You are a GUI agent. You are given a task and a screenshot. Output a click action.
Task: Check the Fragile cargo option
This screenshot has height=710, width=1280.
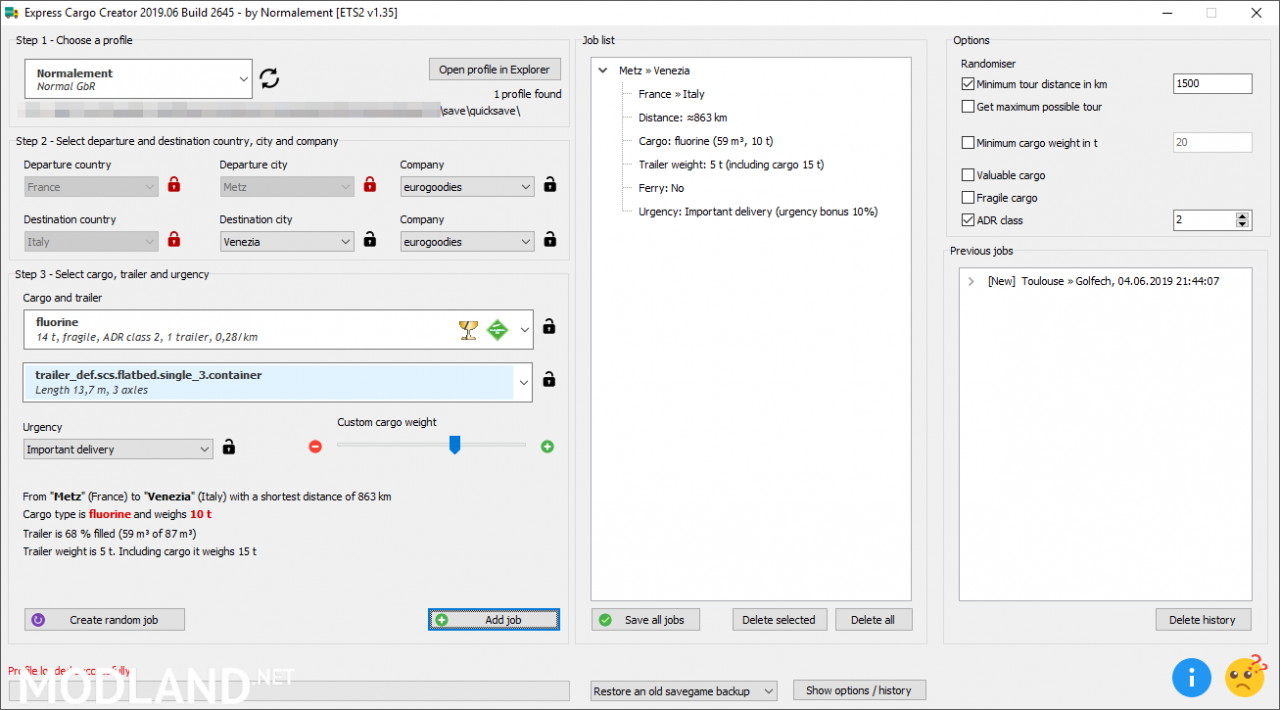(967, 198)
